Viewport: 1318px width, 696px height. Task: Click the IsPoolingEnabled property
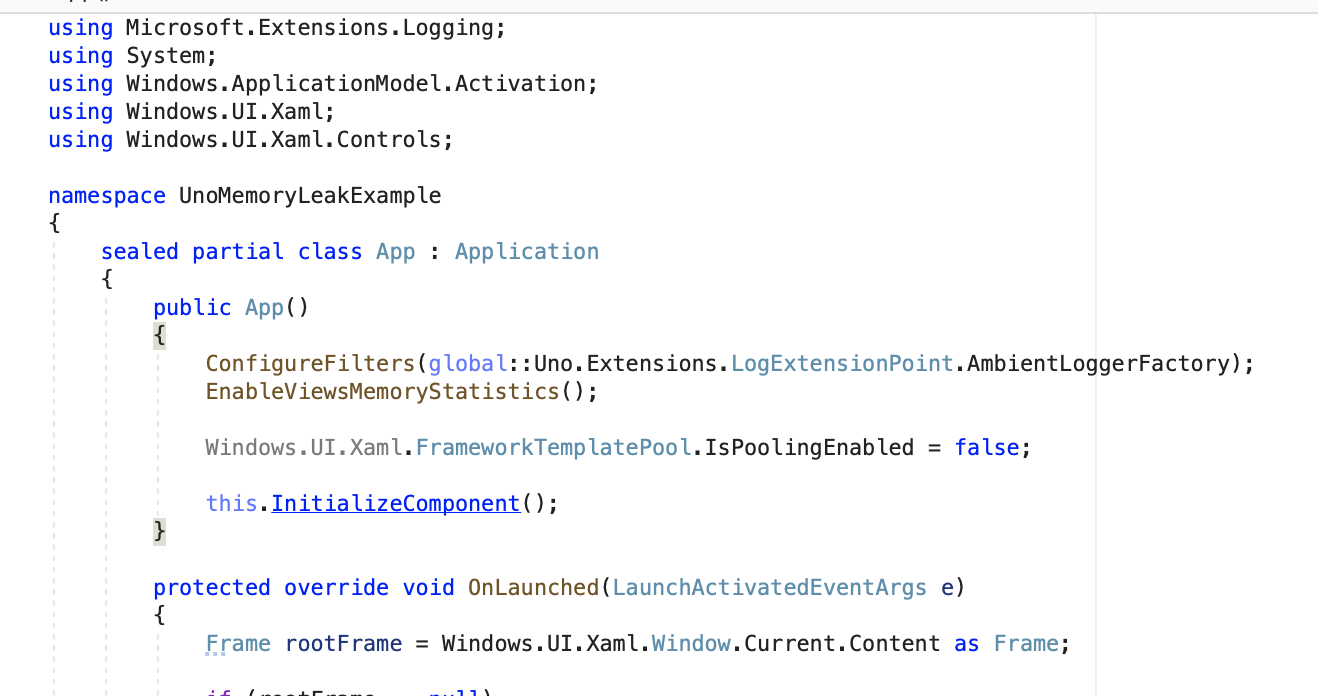click(x=809, y=447)
